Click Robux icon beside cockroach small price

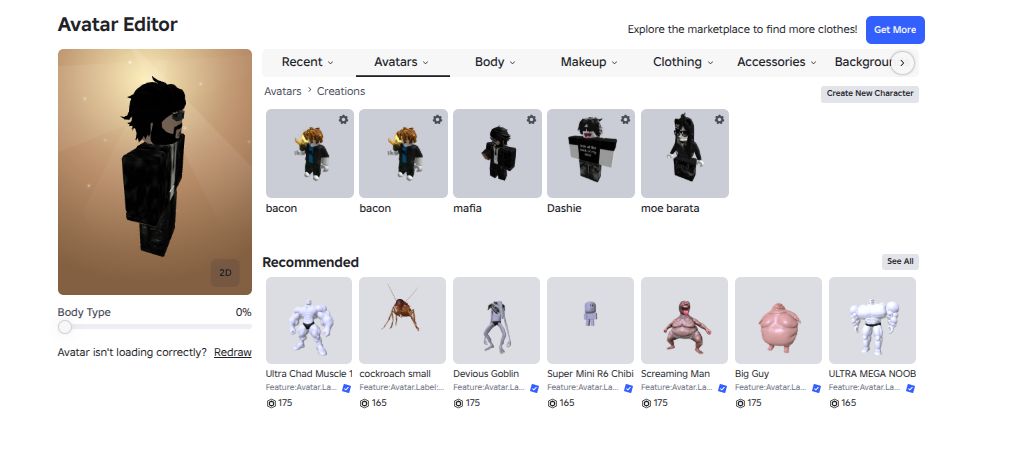coord(365,403)
